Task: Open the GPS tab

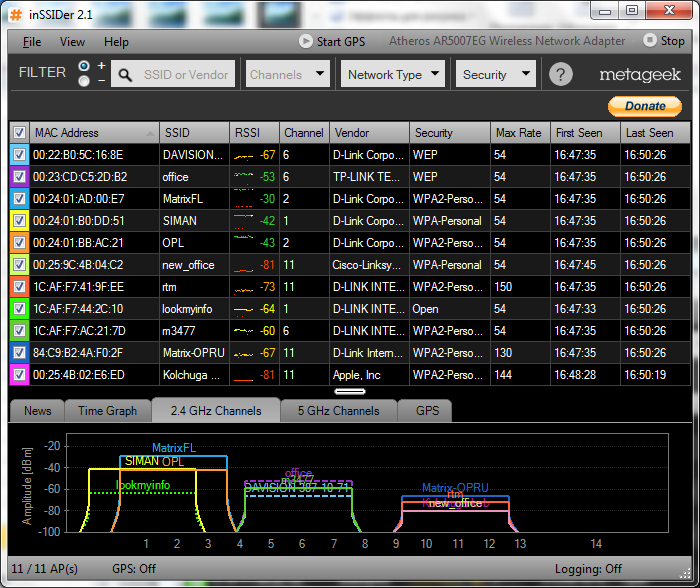Action: [x=427, y=411]
